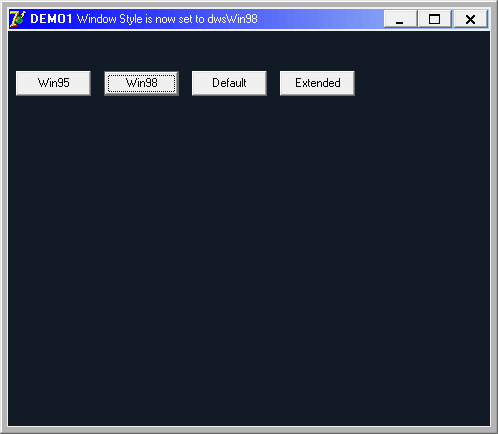Maximize the DEMO1 window
Image resolution: width=498 pixels, height=434 pixels.
point(435,19)
